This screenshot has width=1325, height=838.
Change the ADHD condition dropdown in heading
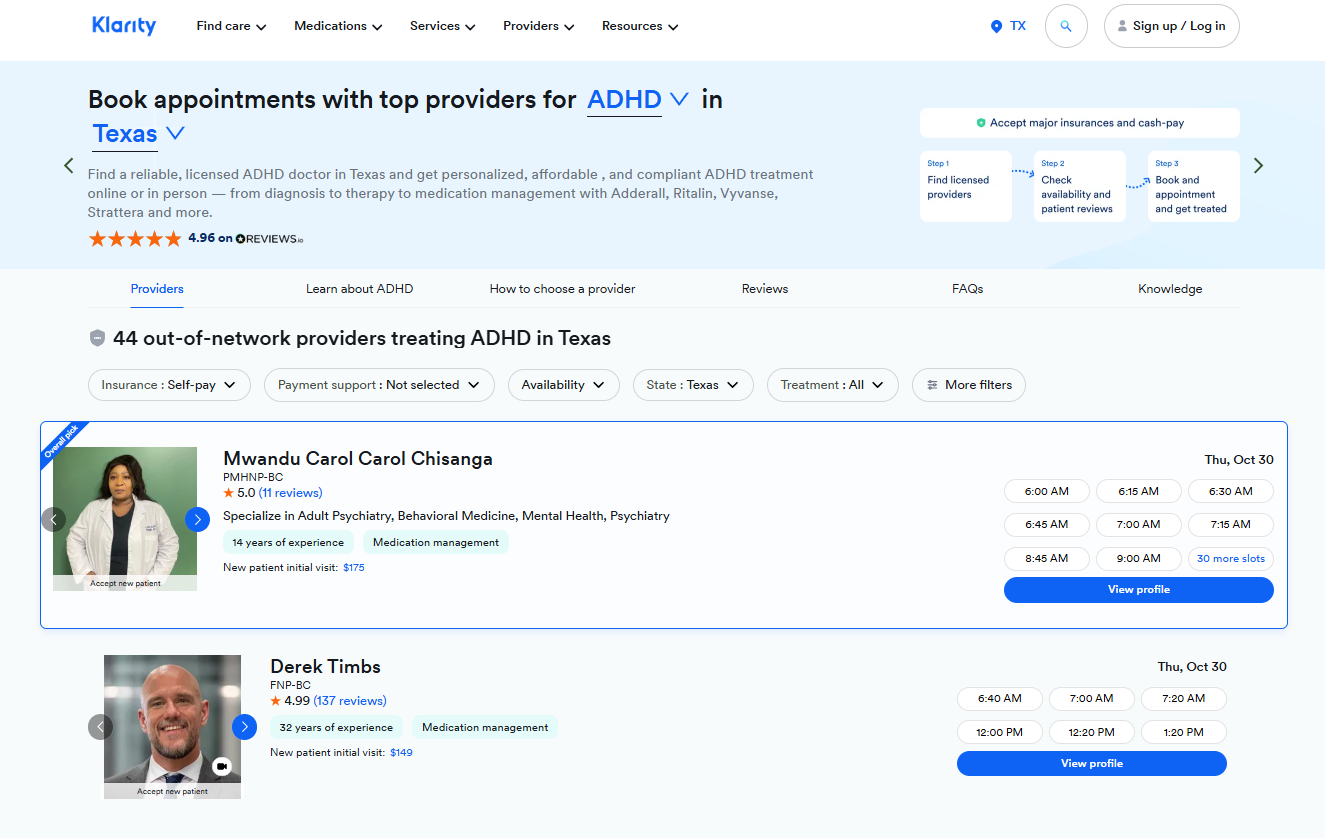tap(638, 100)
